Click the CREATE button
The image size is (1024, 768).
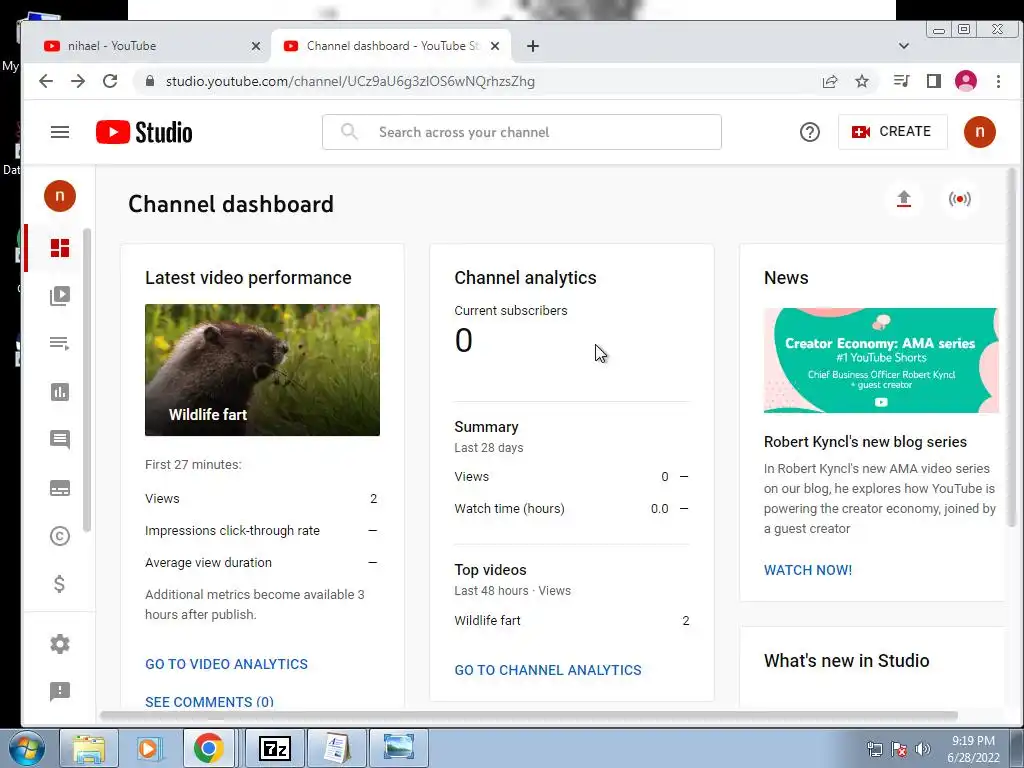892,132
